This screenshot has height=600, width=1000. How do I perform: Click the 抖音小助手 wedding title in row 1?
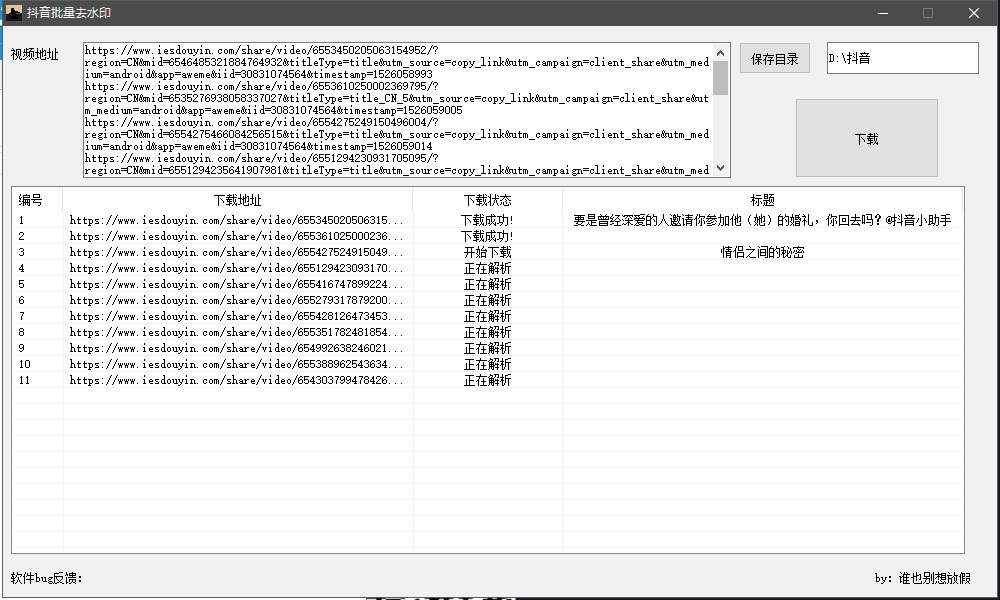[762, 220]
